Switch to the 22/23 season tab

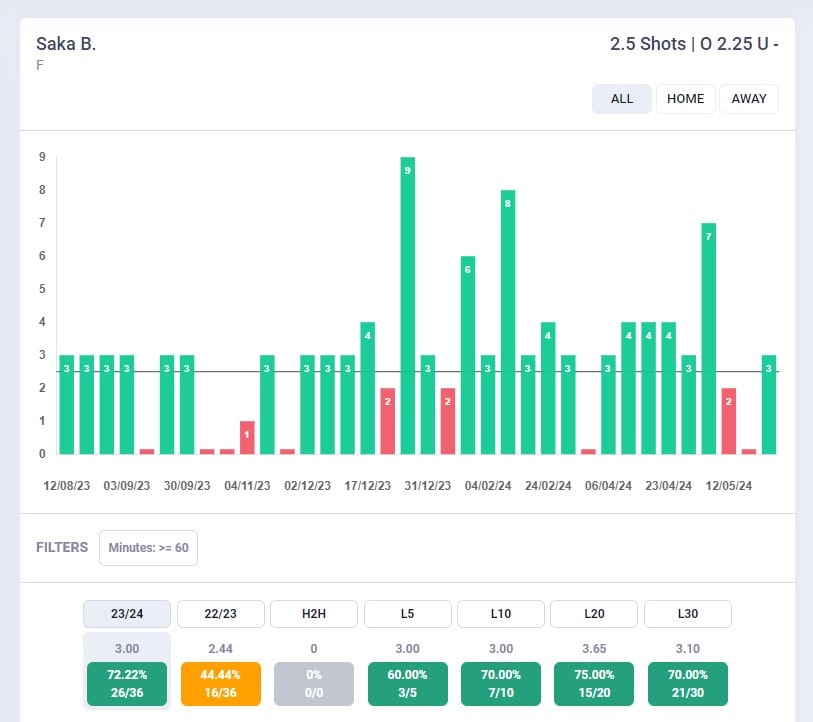[220, 614]
